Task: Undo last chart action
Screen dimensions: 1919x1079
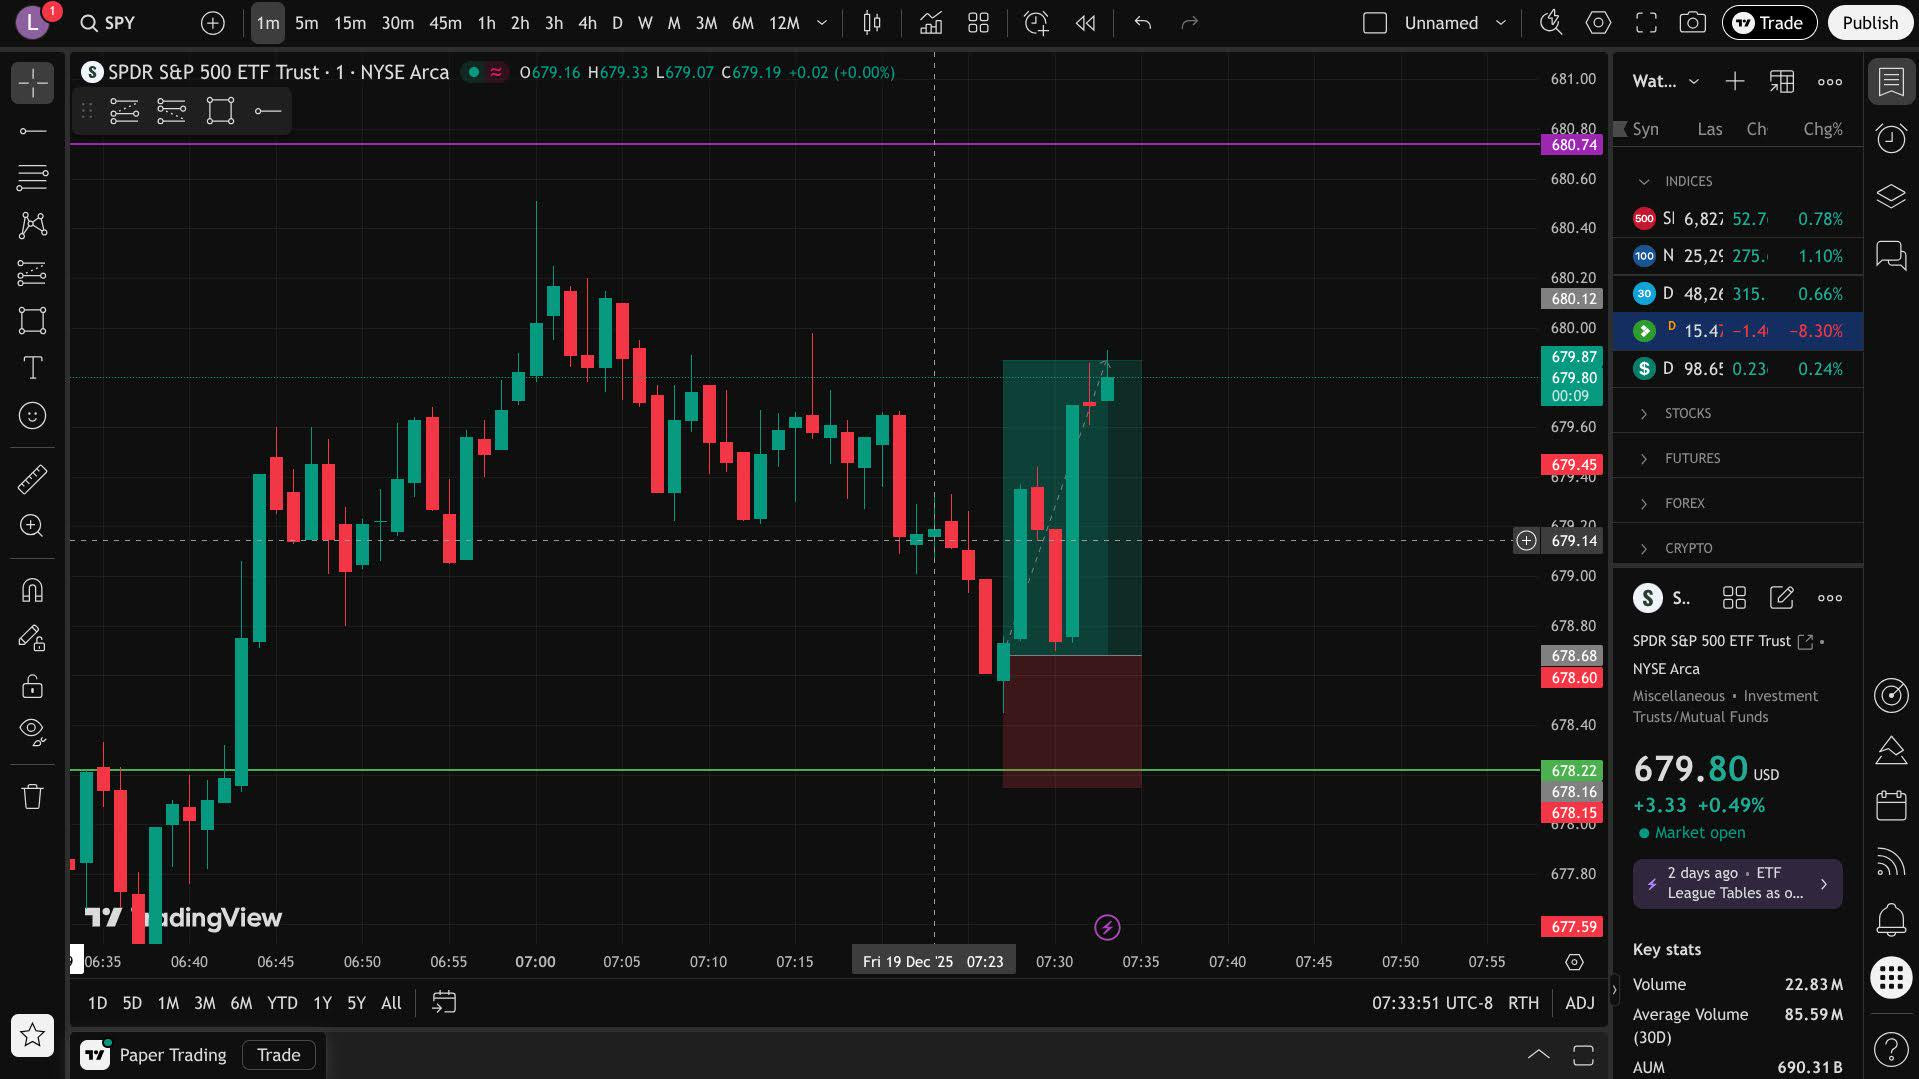Action: 1143,23
